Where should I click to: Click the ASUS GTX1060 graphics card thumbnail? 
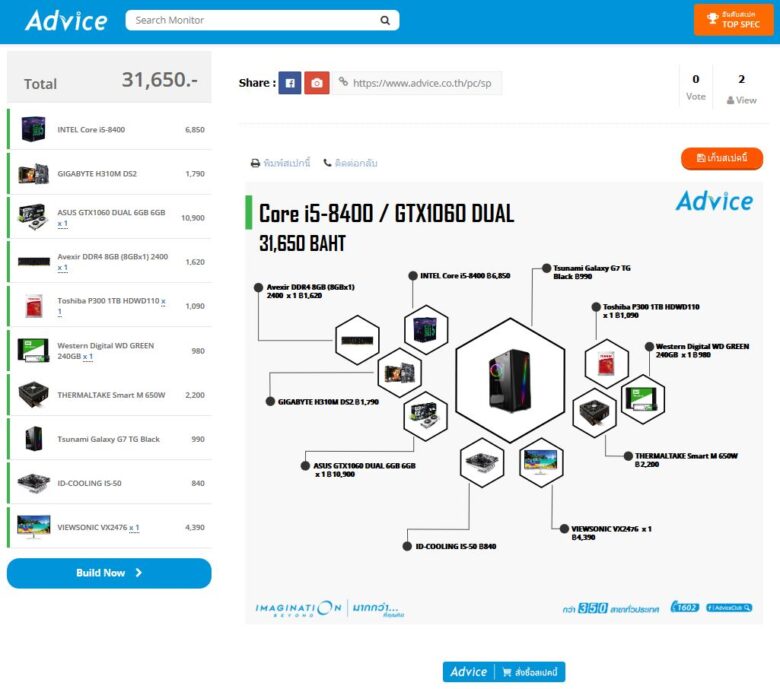(x=33, y=217)
